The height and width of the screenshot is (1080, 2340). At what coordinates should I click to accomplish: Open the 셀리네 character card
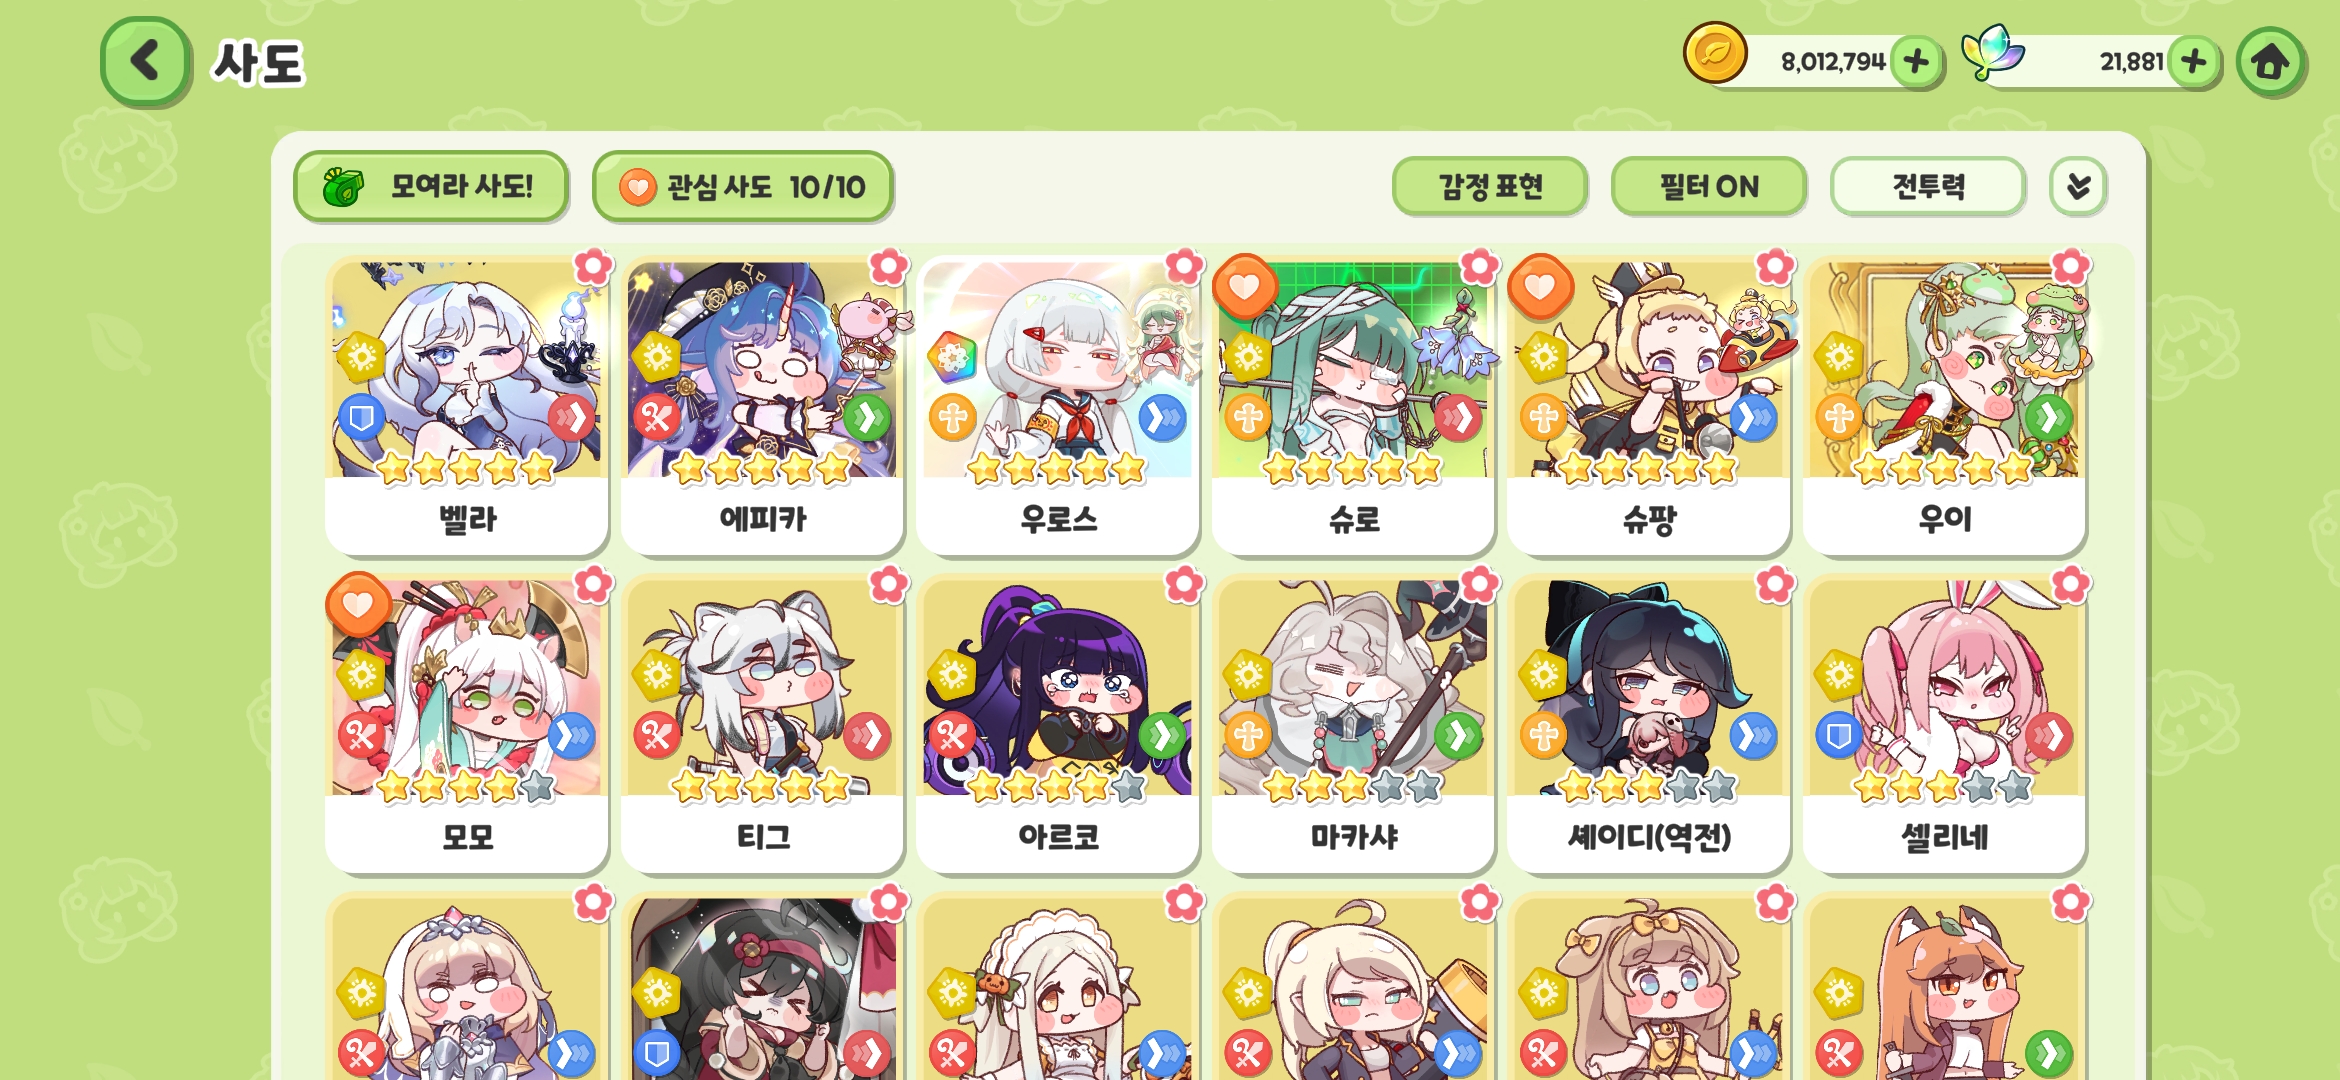click(x=1944, y=724)
